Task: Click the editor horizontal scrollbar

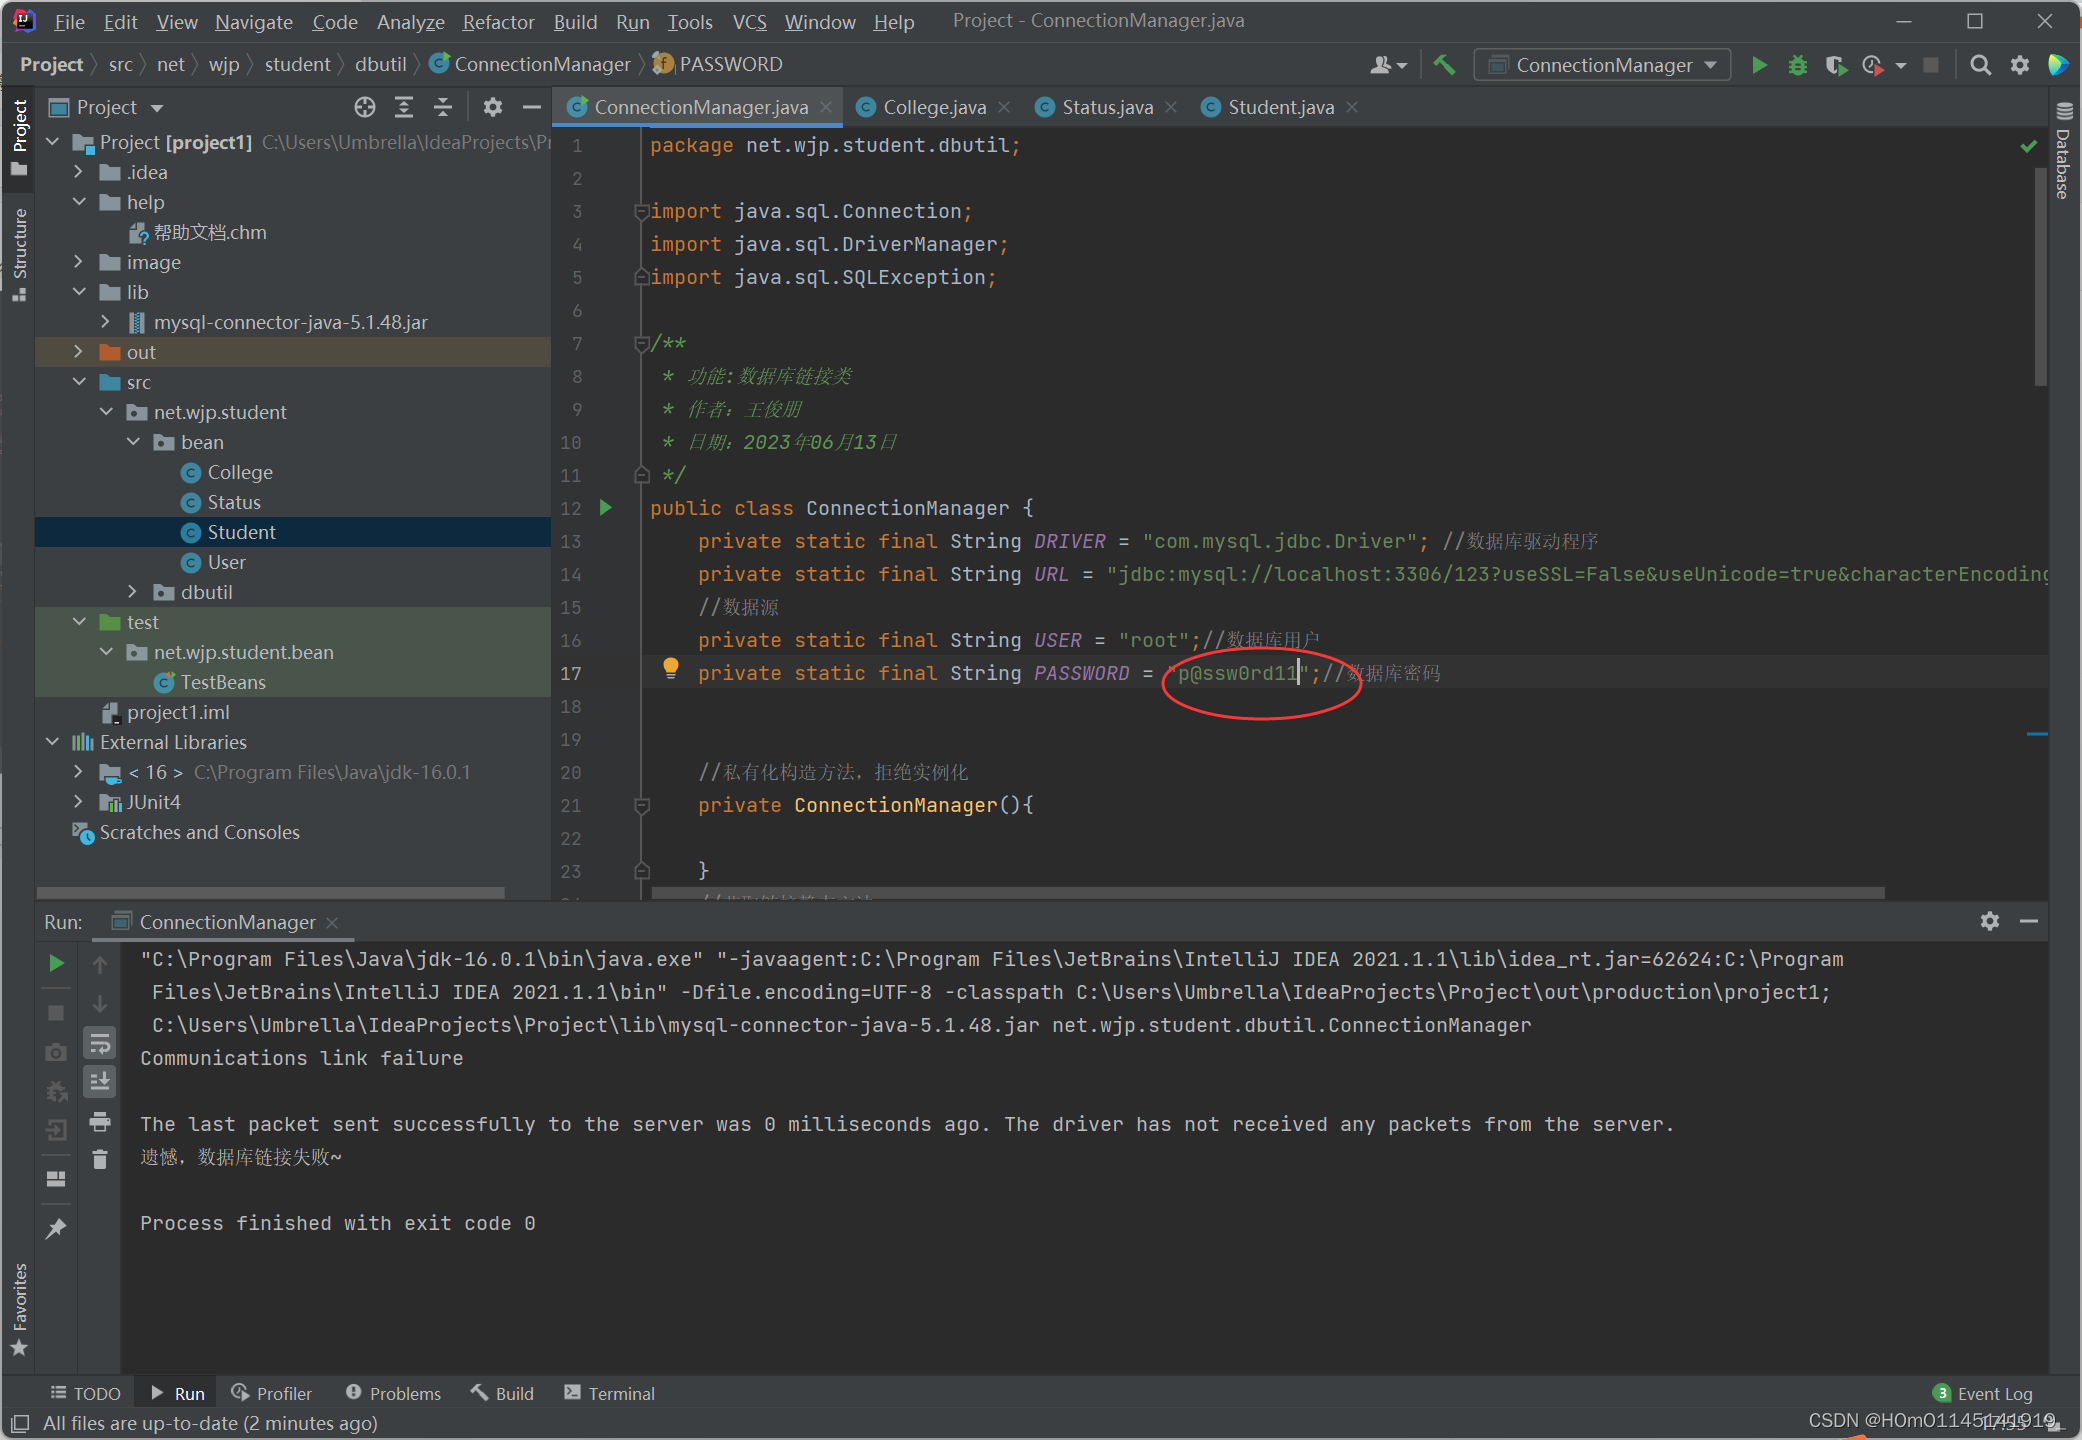Action: (x=1266, y=892)
